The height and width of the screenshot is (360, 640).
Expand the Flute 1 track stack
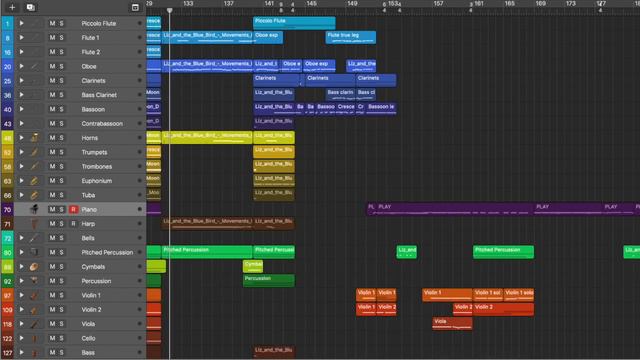point(21,38)
